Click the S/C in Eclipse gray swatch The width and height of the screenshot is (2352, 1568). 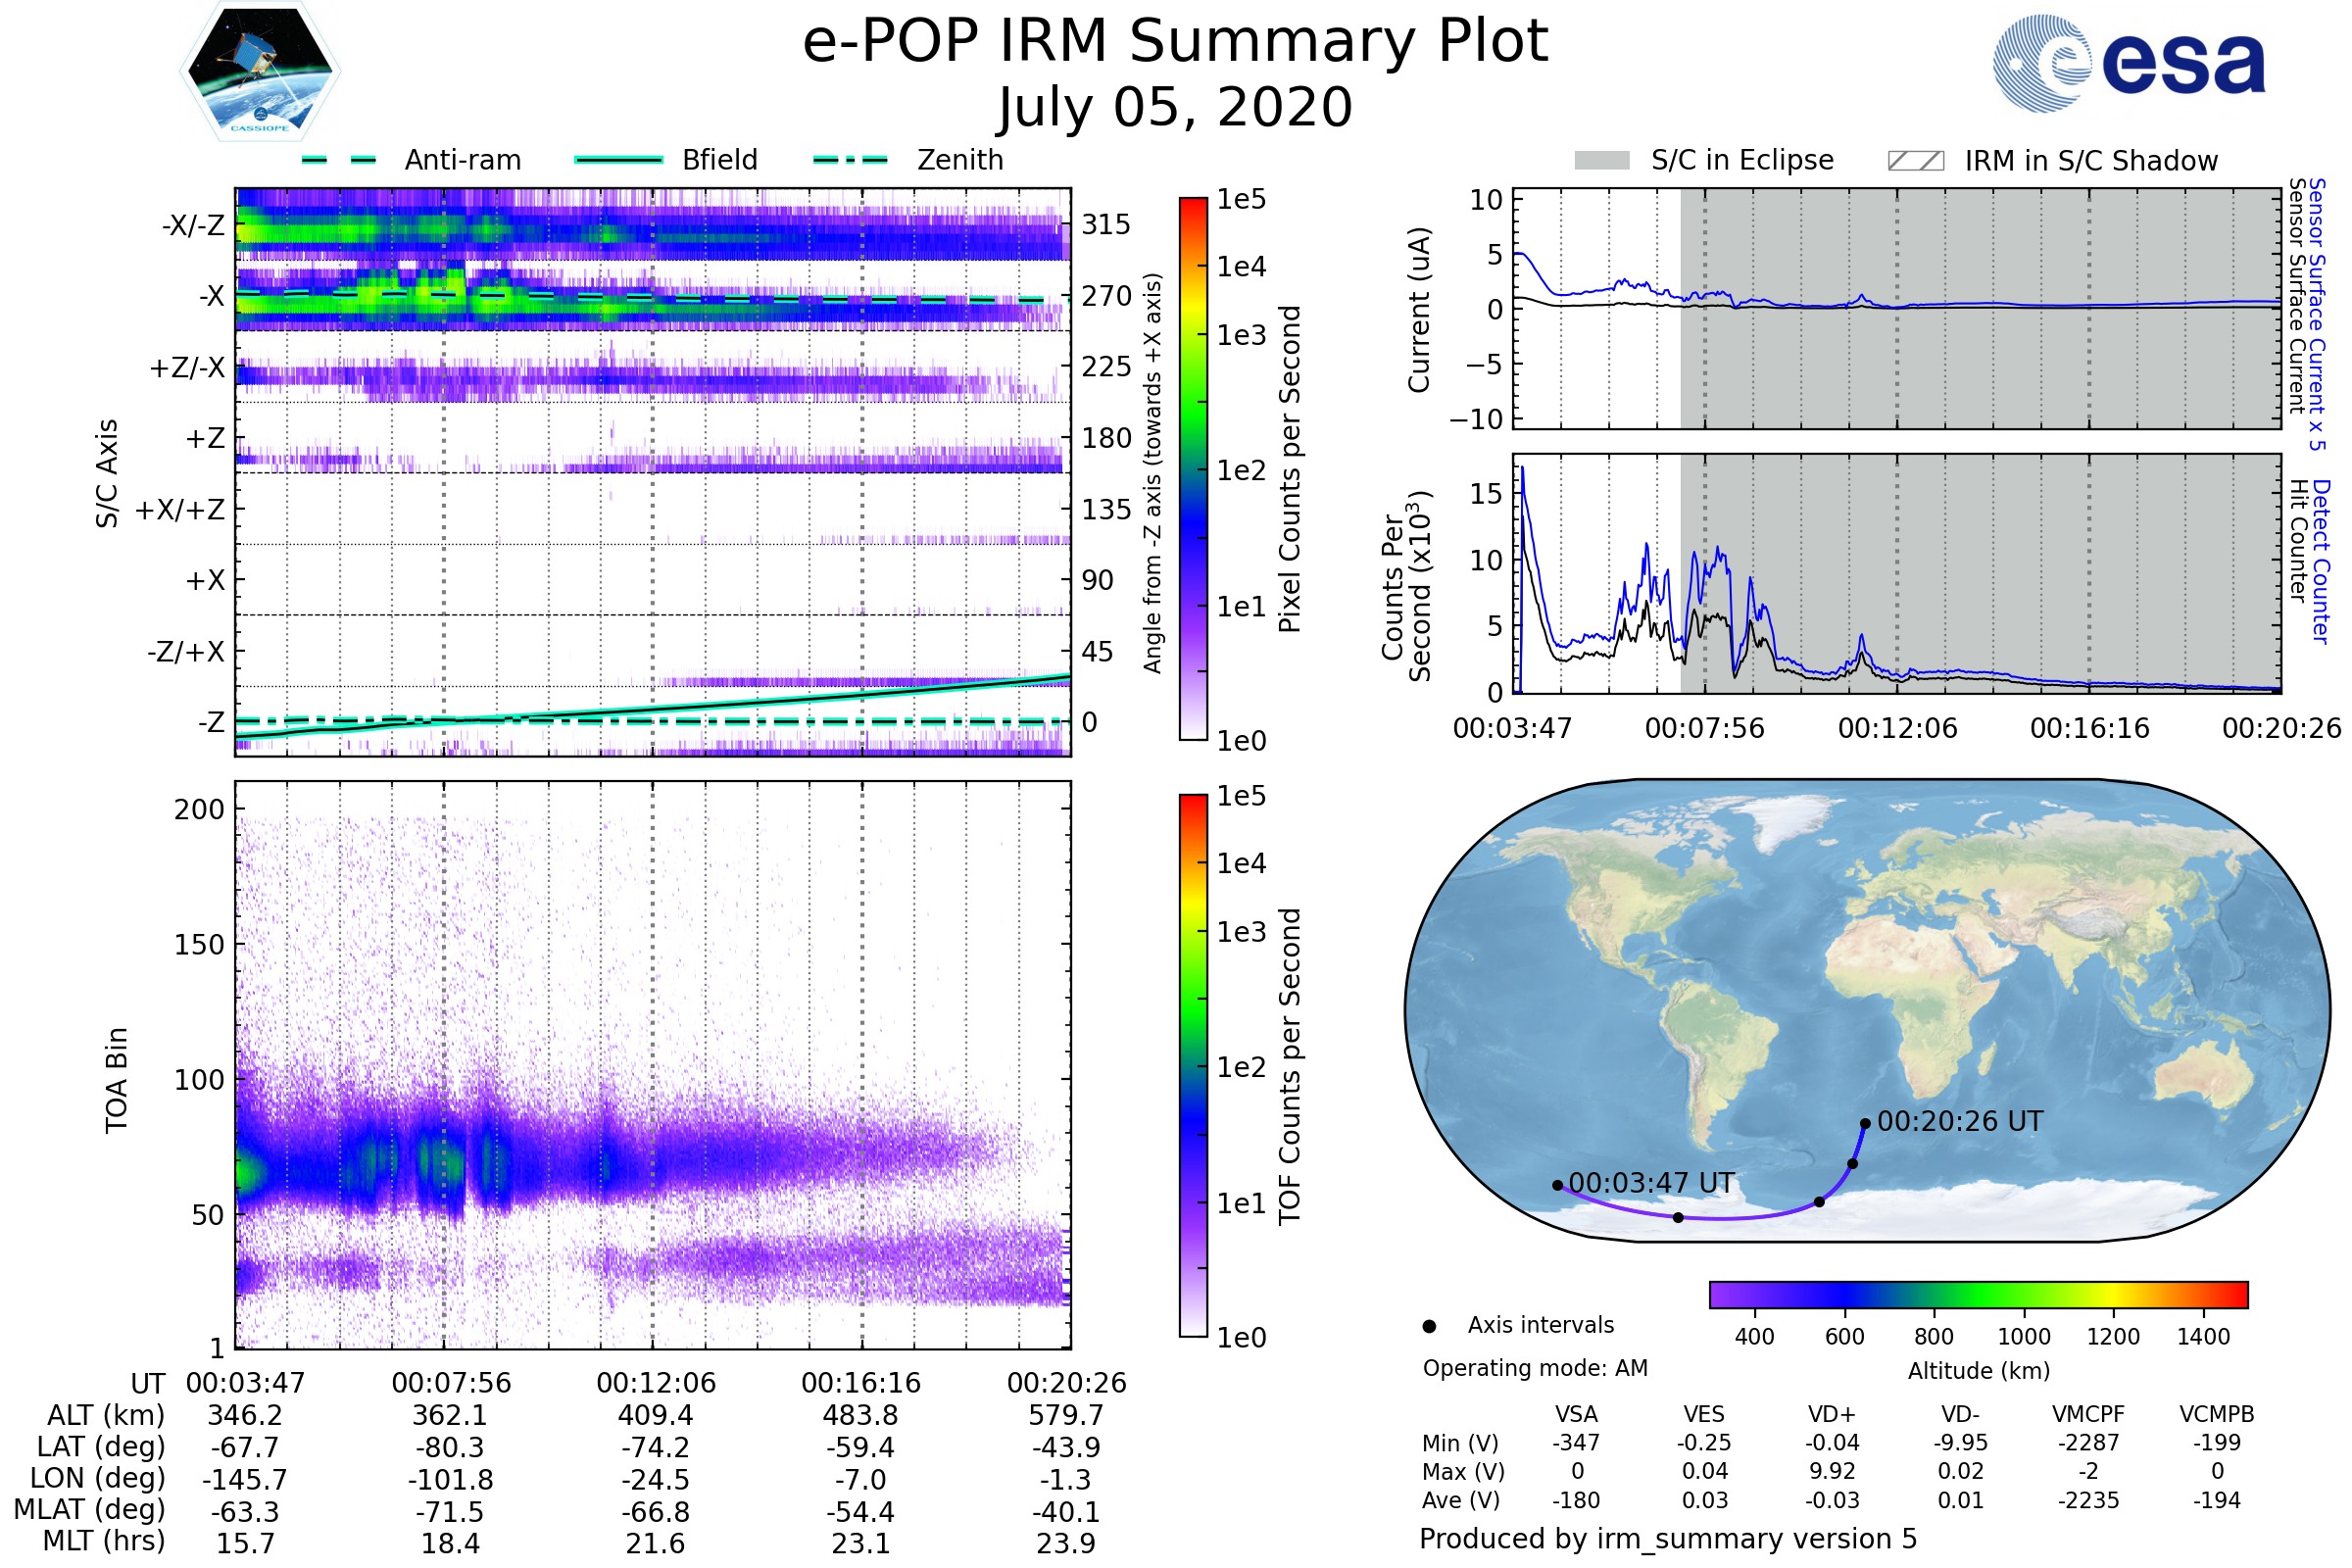tap(1601, 161)
